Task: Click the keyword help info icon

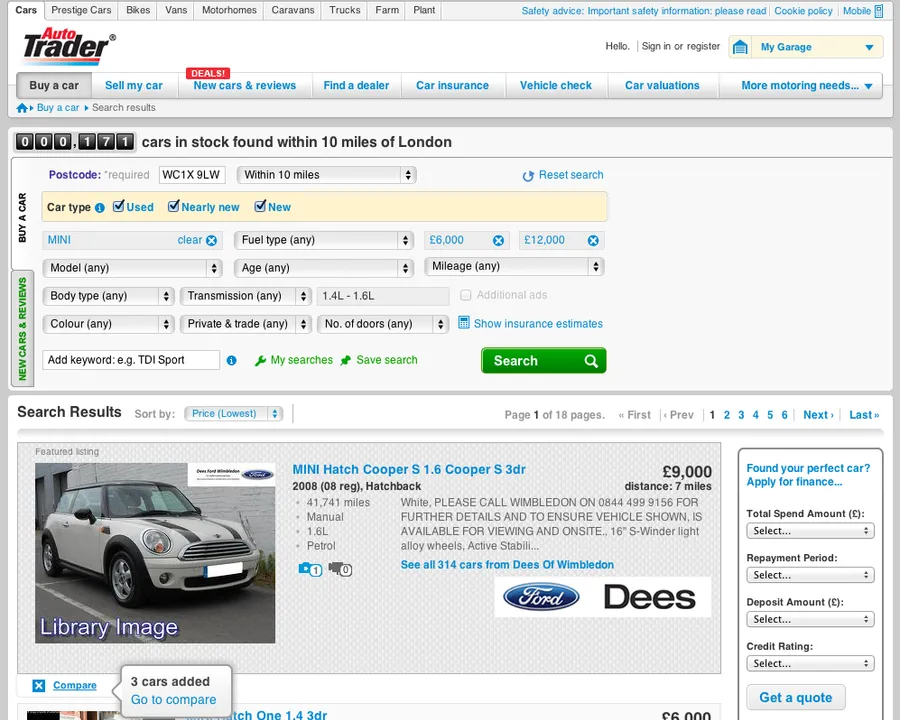Action: click(x=232, y=360)
